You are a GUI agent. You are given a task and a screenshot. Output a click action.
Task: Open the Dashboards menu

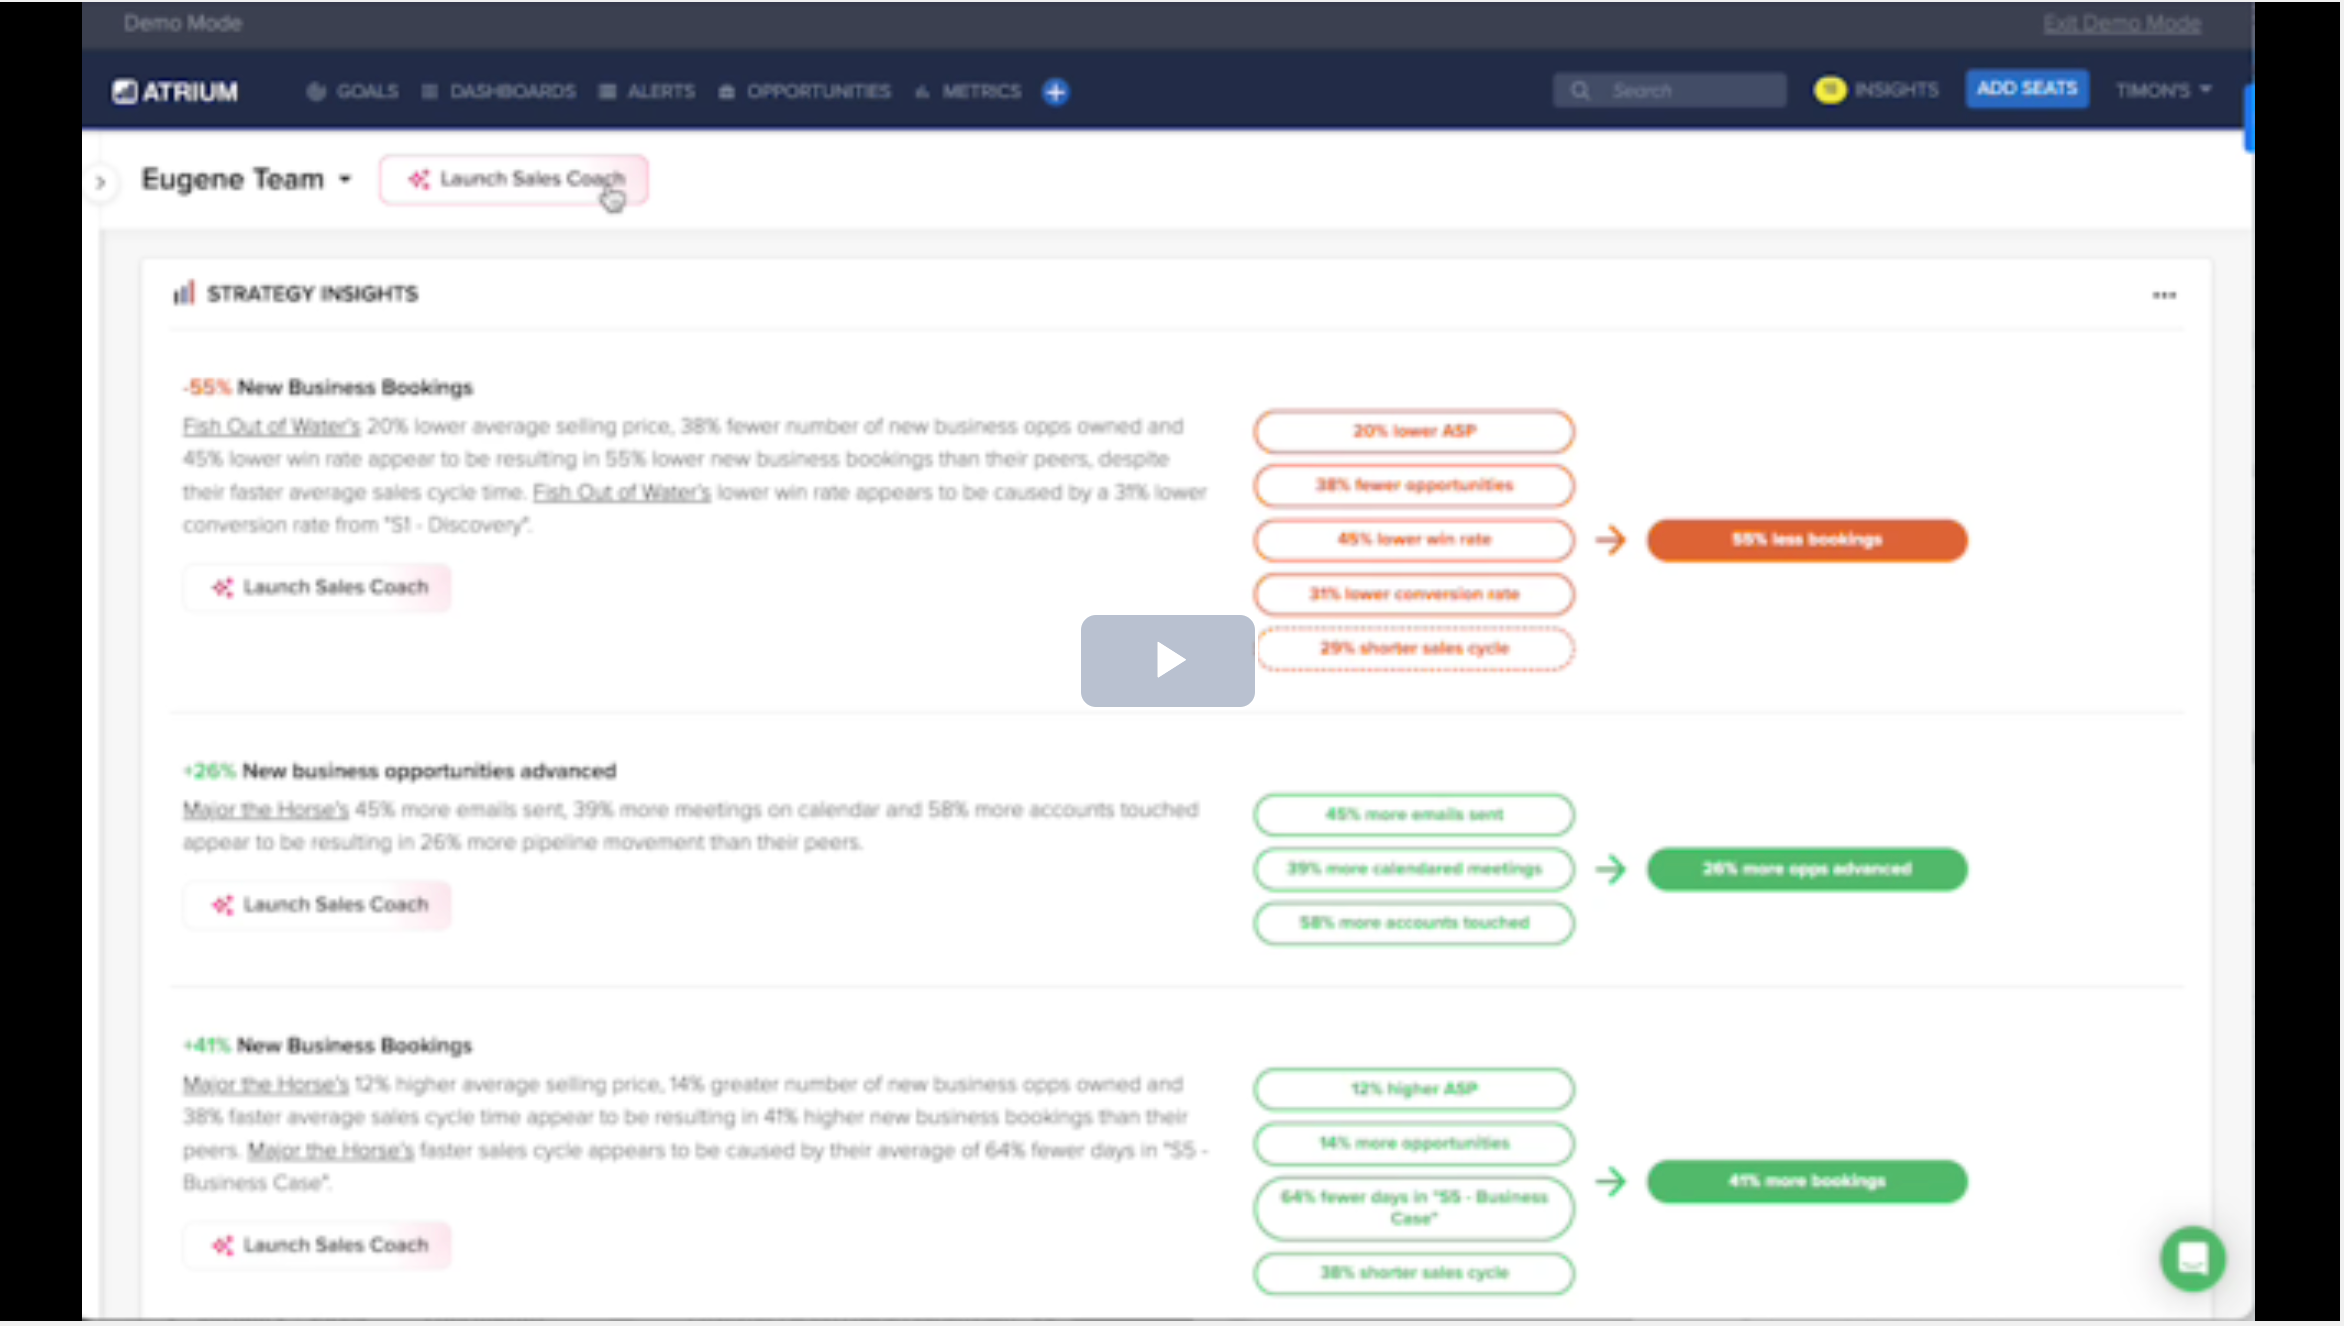498,91
